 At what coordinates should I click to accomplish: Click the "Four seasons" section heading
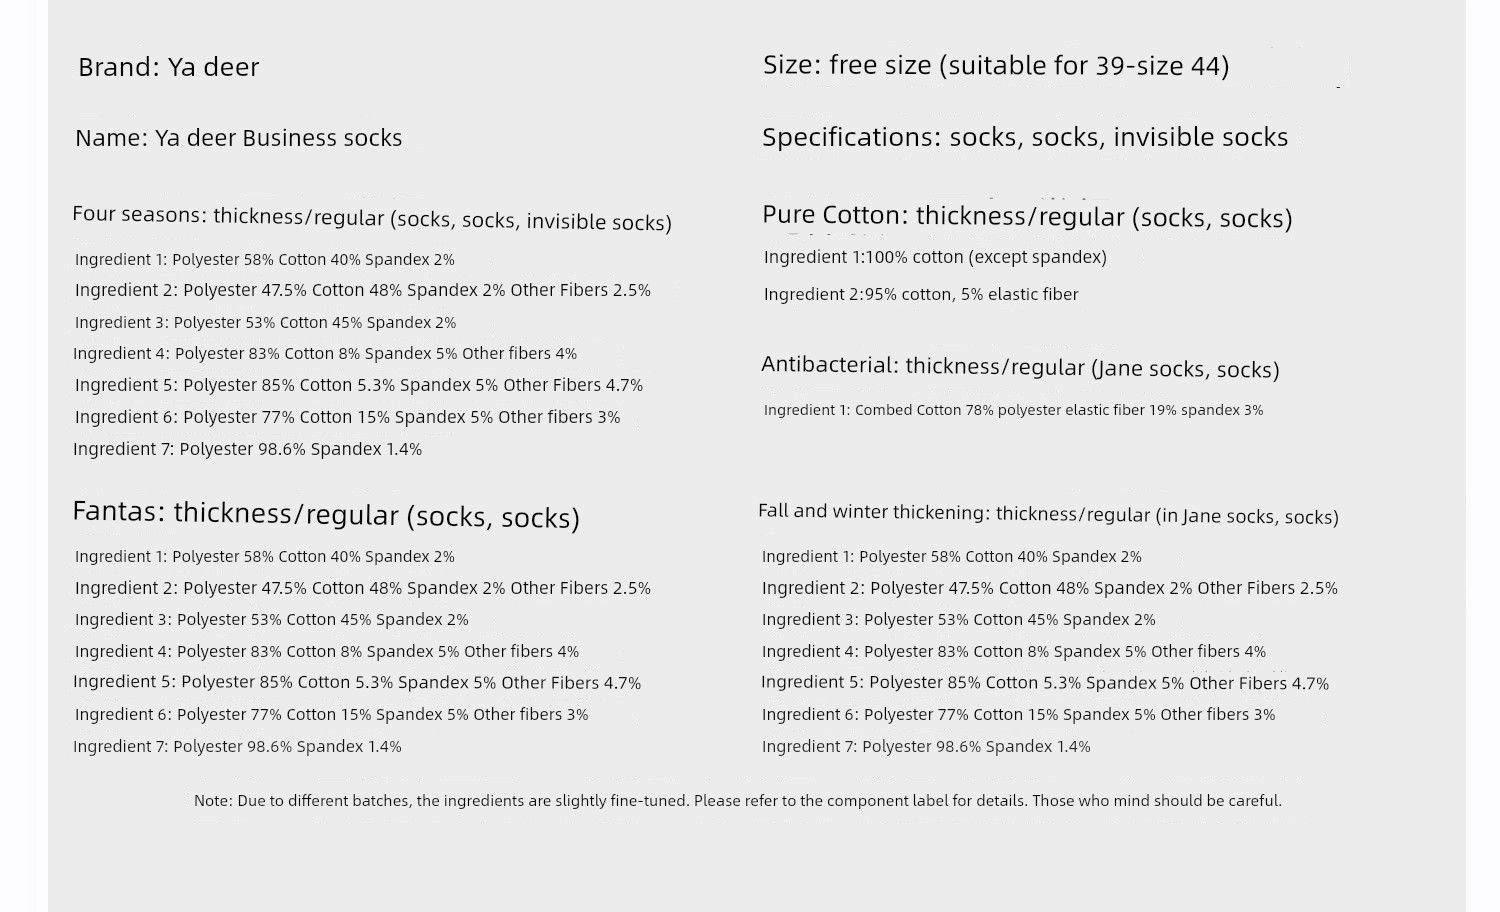click(371, 218)
